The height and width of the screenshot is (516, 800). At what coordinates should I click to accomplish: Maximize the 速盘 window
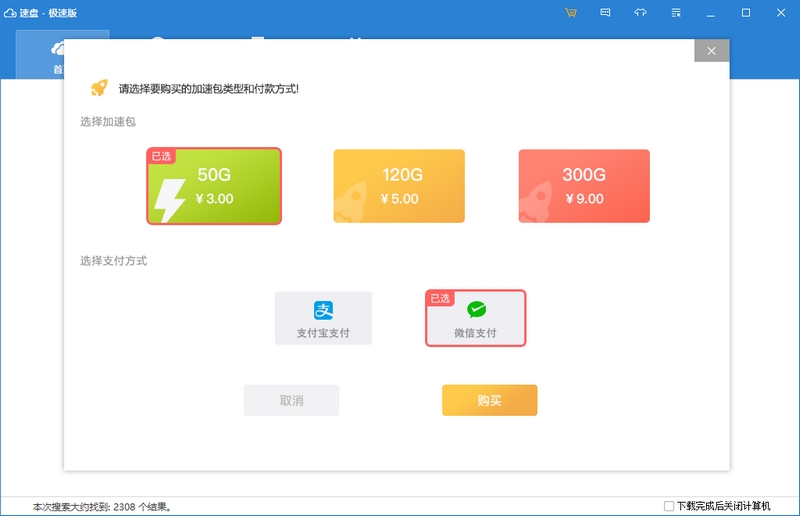746,13
